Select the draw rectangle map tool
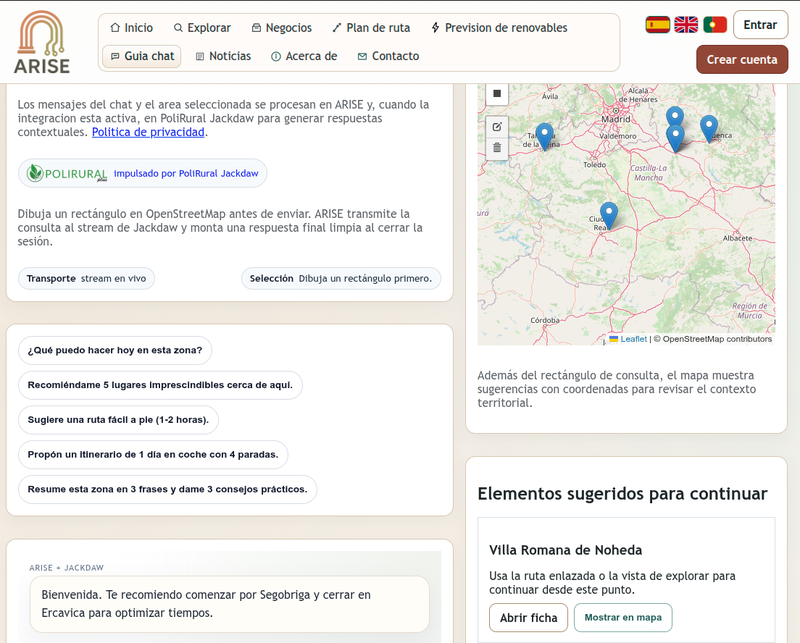 [x=497, y=95]
